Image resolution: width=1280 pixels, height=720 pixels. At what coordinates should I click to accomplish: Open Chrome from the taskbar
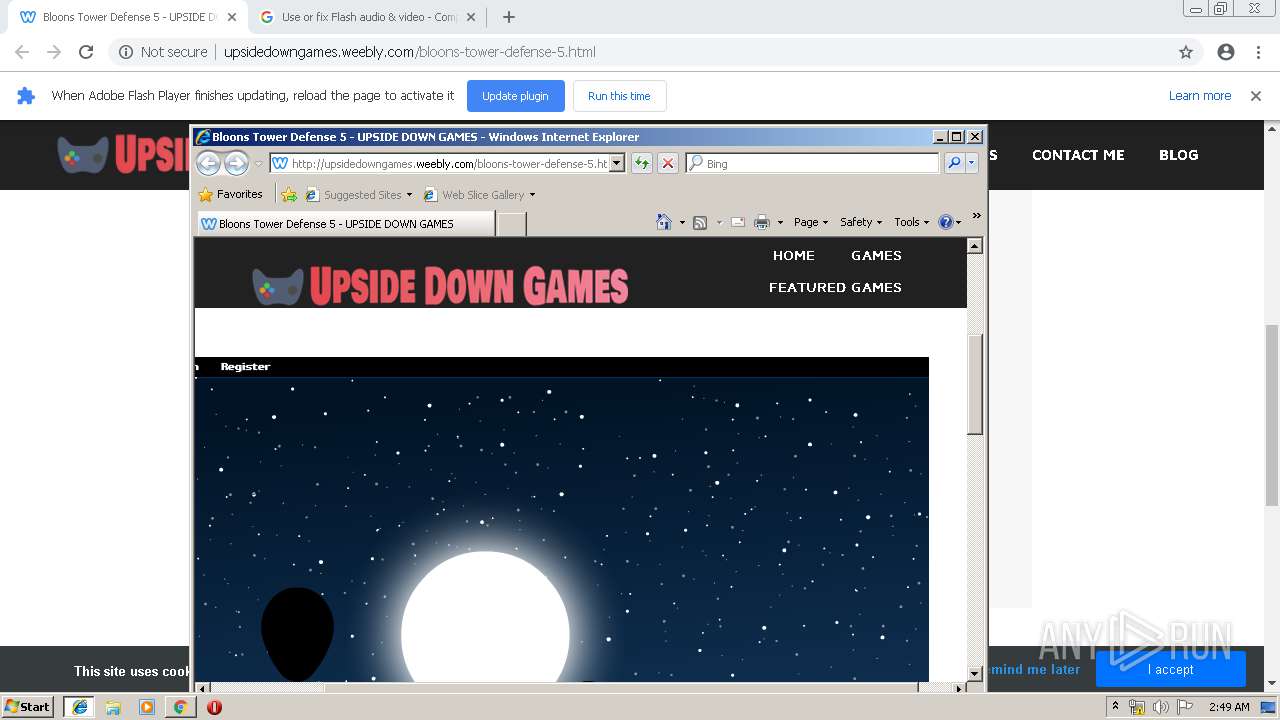(180, 707)
